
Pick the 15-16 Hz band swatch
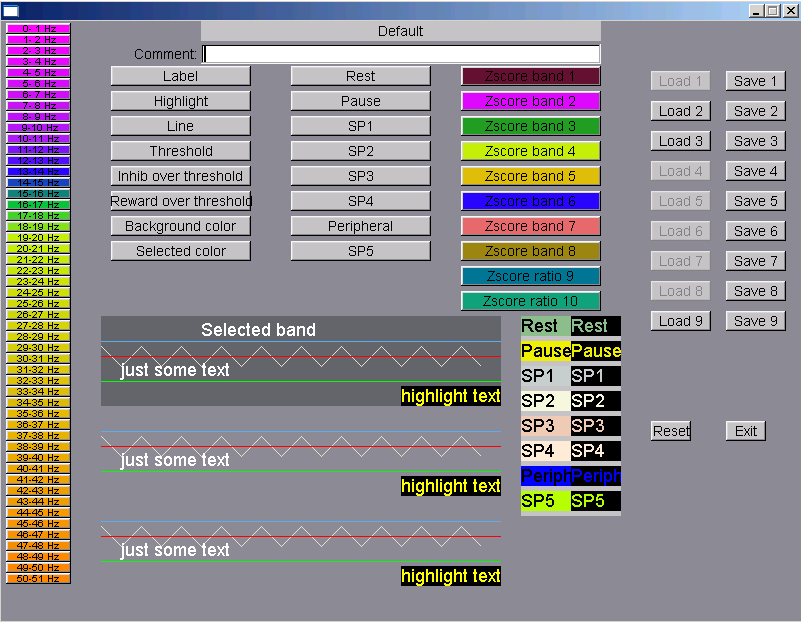38,194
